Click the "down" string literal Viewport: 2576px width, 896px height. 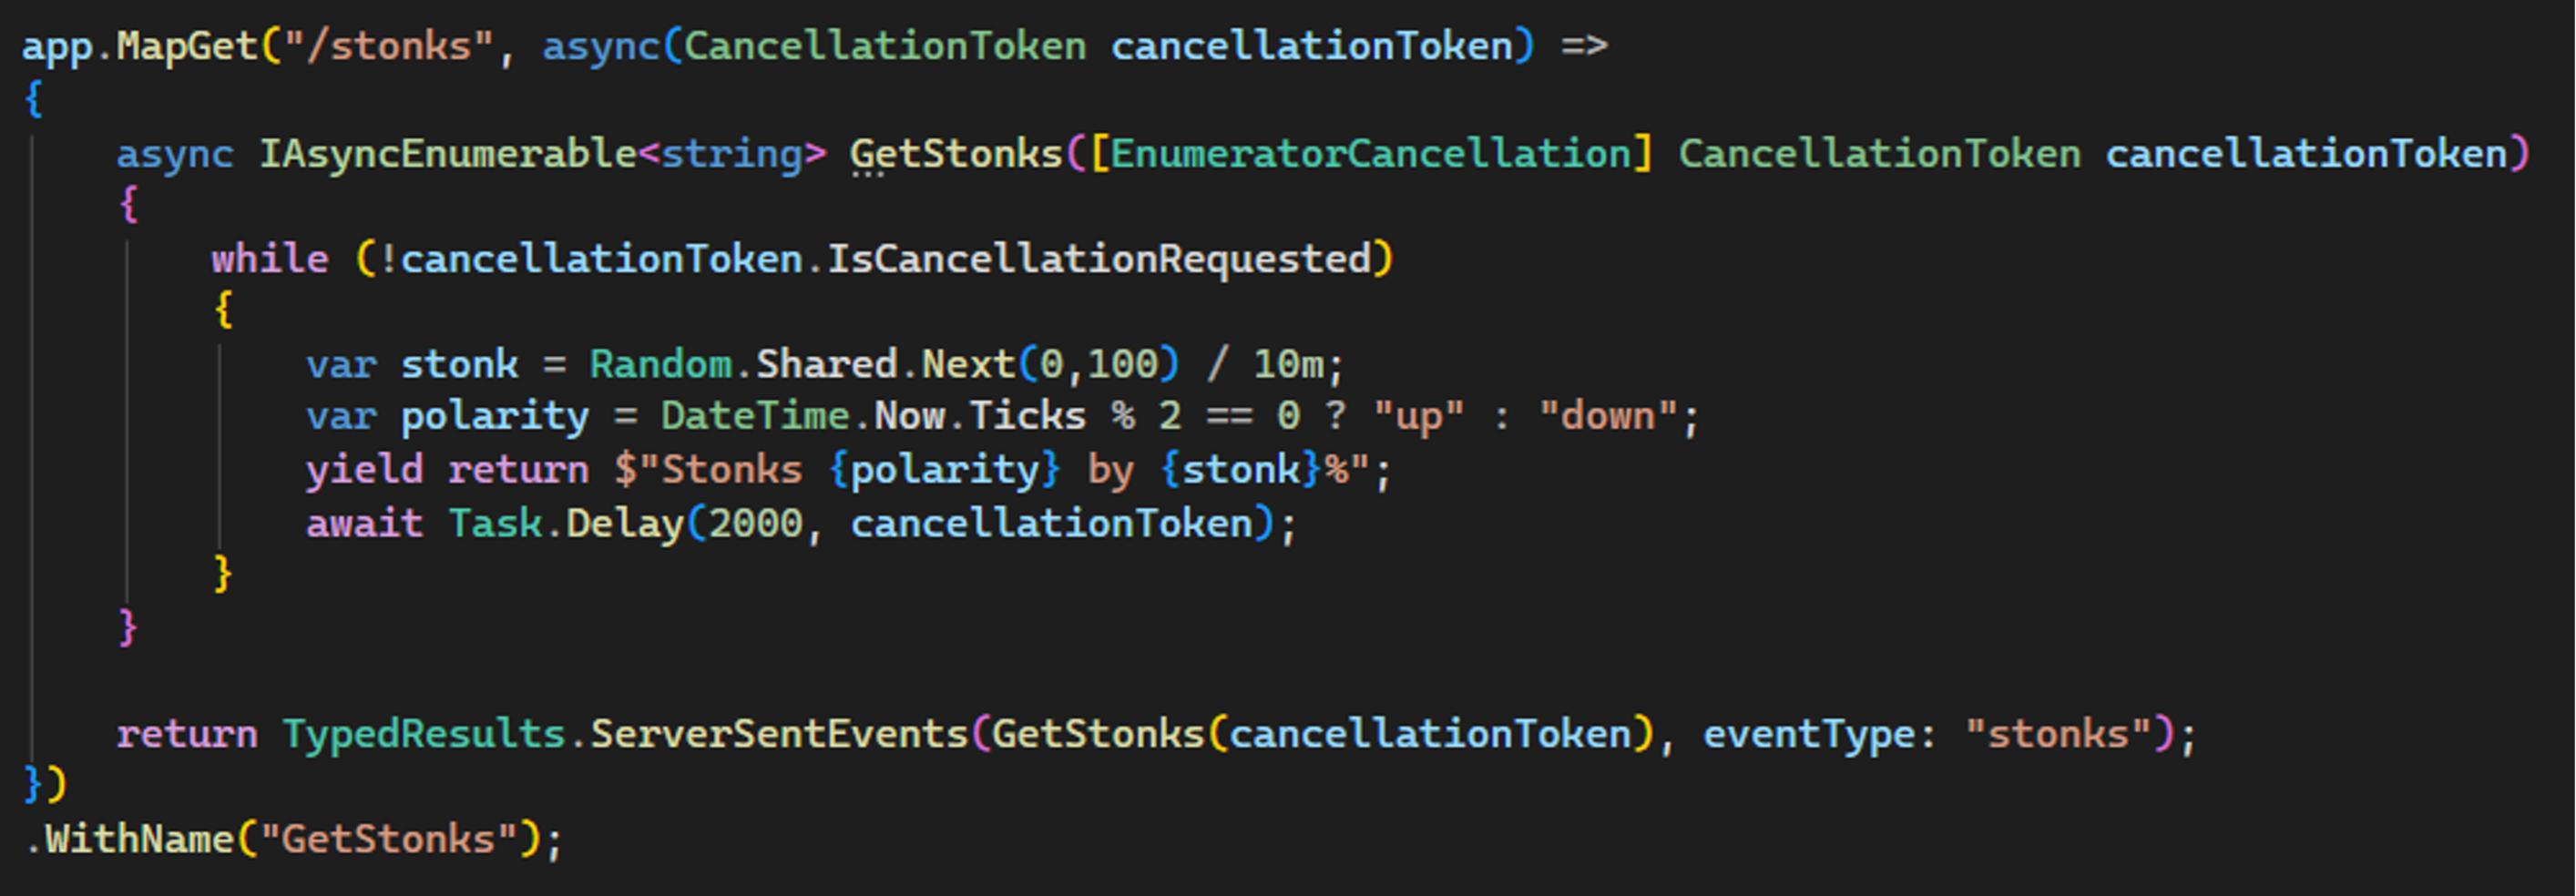tap(1608, 416)
